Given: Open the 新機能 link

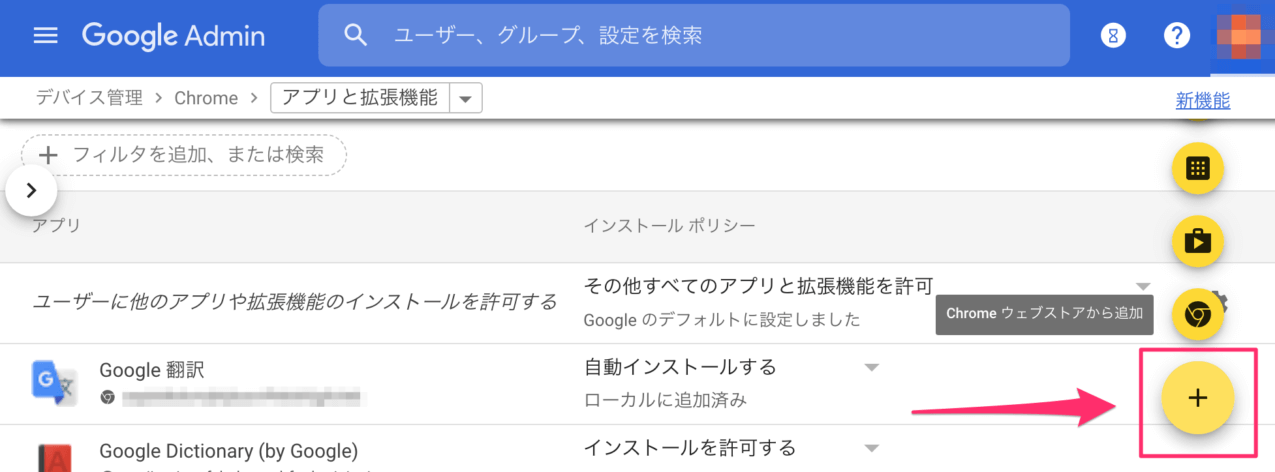Looking at the screenshot, I should [x=1202, y=100].
